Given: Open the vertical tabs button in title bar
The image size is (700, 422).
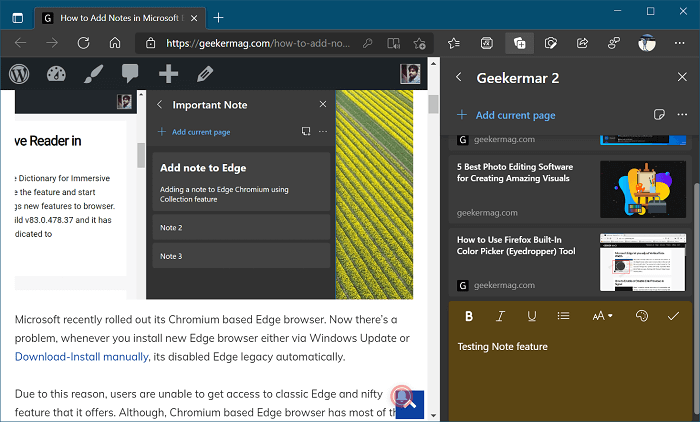Looking at the screenshot, I should coord(17,18).
